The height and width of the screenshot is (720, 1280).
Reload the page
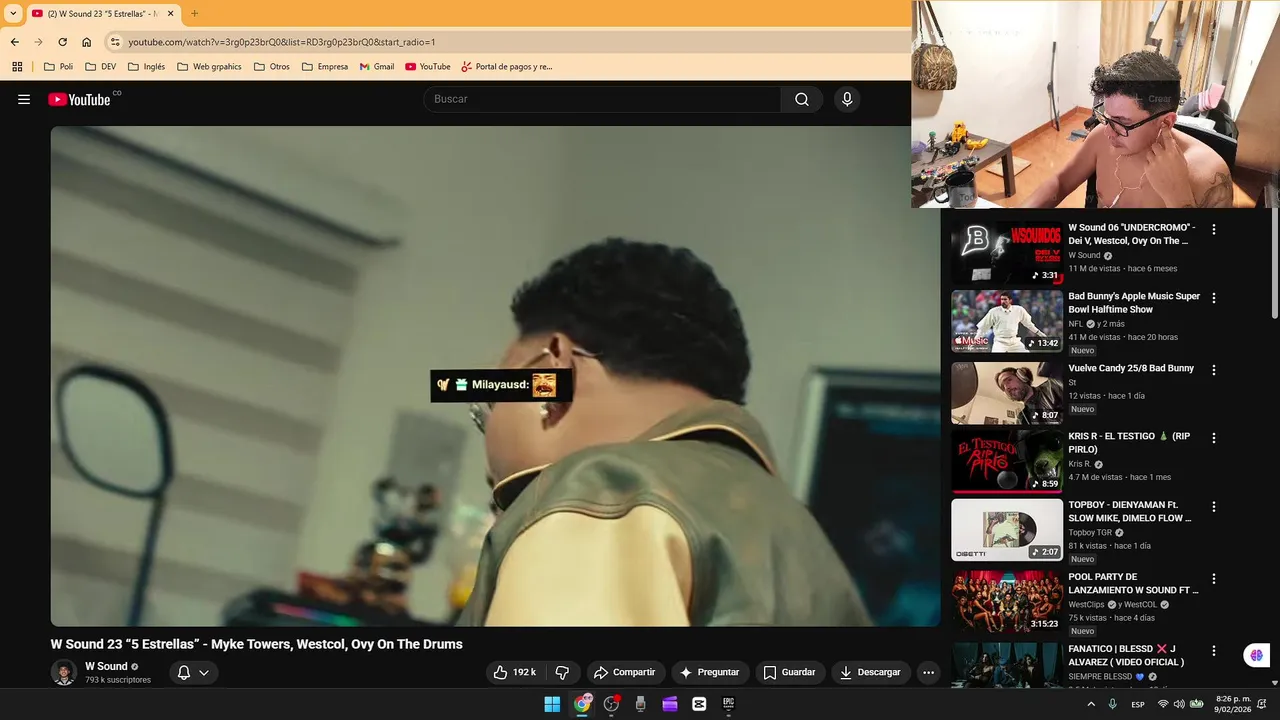click(62, 42)
